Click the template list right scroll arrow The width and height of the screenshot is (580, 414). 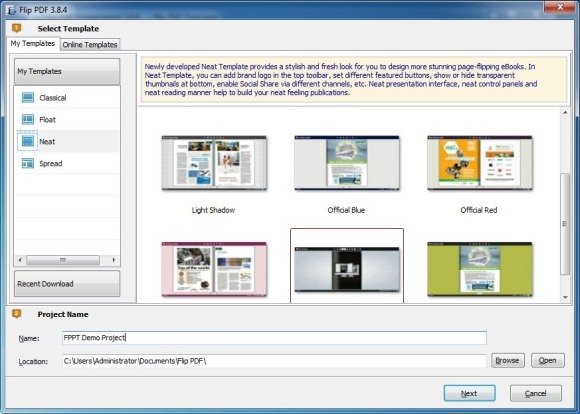[114, 260]
